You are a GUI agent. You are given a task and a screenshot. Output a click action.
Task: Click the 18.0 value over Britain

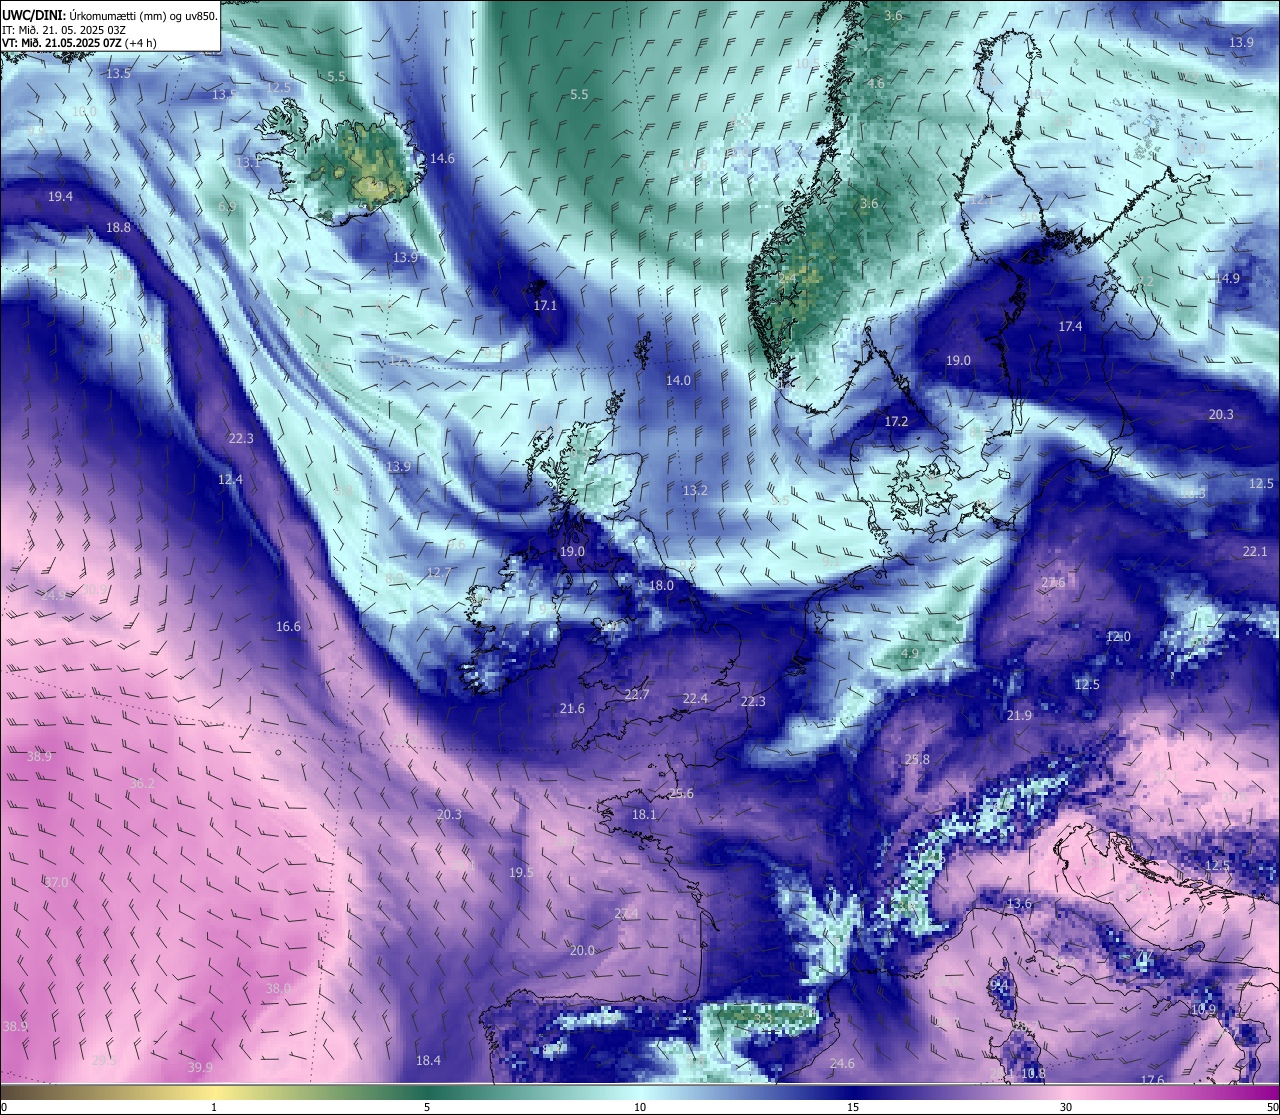[x=661, y=586]
